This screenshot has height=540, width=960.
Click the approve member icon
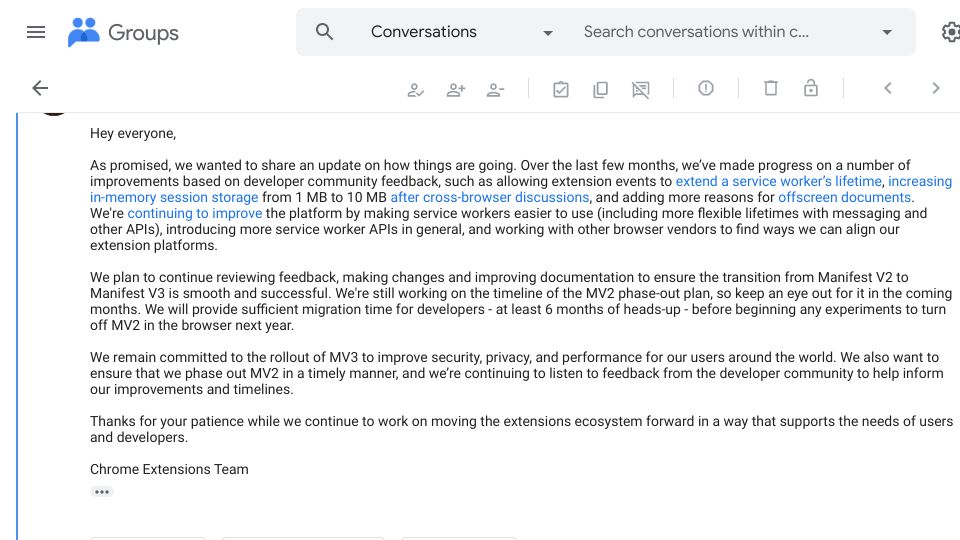[x=416, y=90]
